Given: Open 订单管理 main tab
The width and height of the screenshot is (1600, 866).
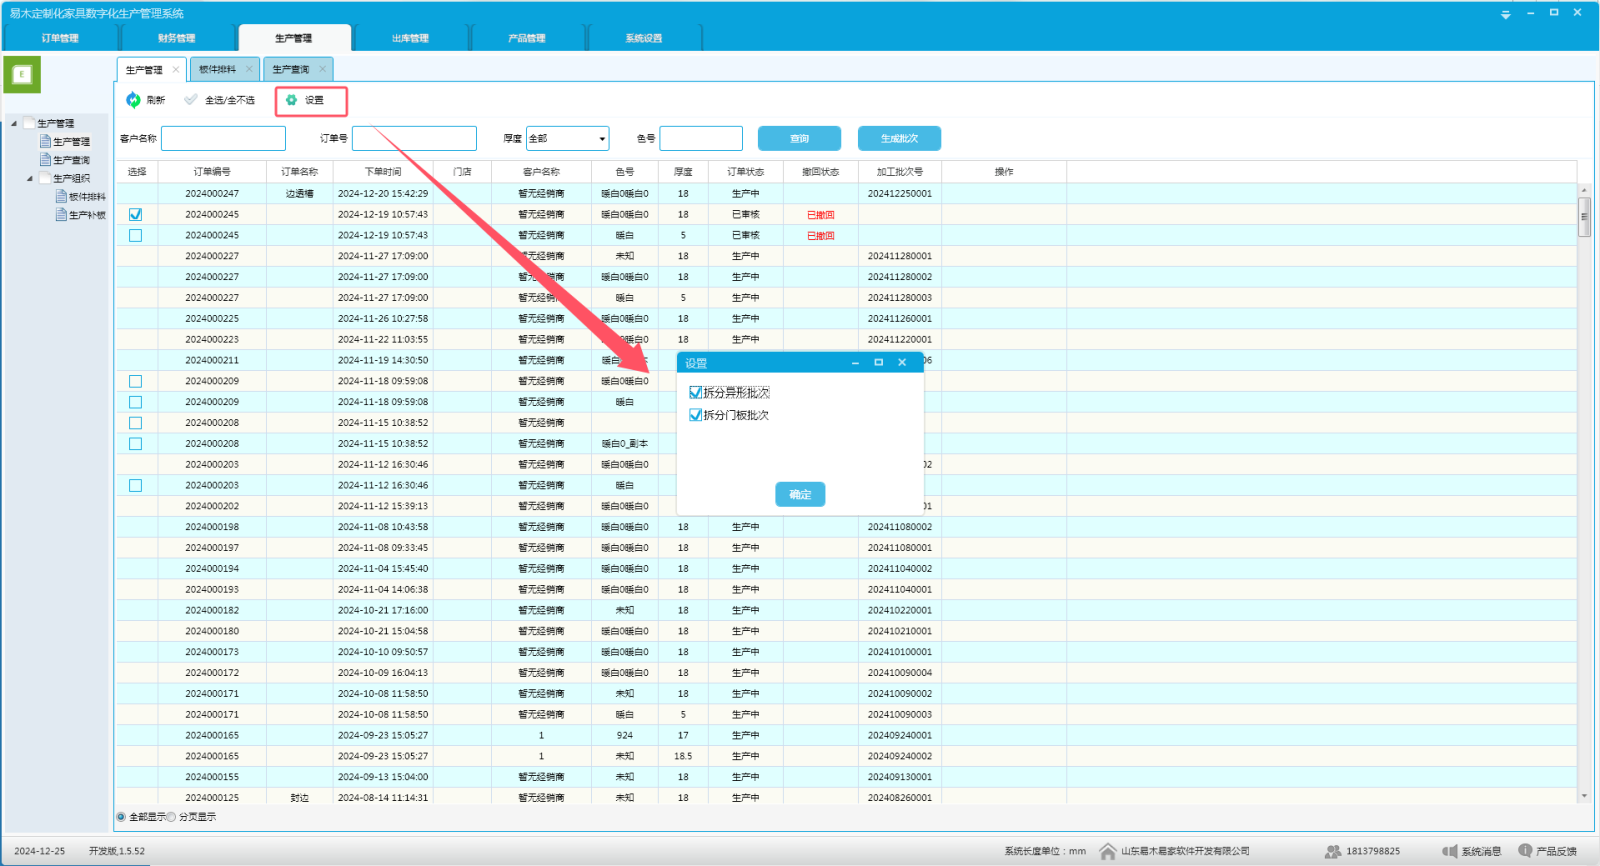Looking at the screenshot, I should coord(60,38).
